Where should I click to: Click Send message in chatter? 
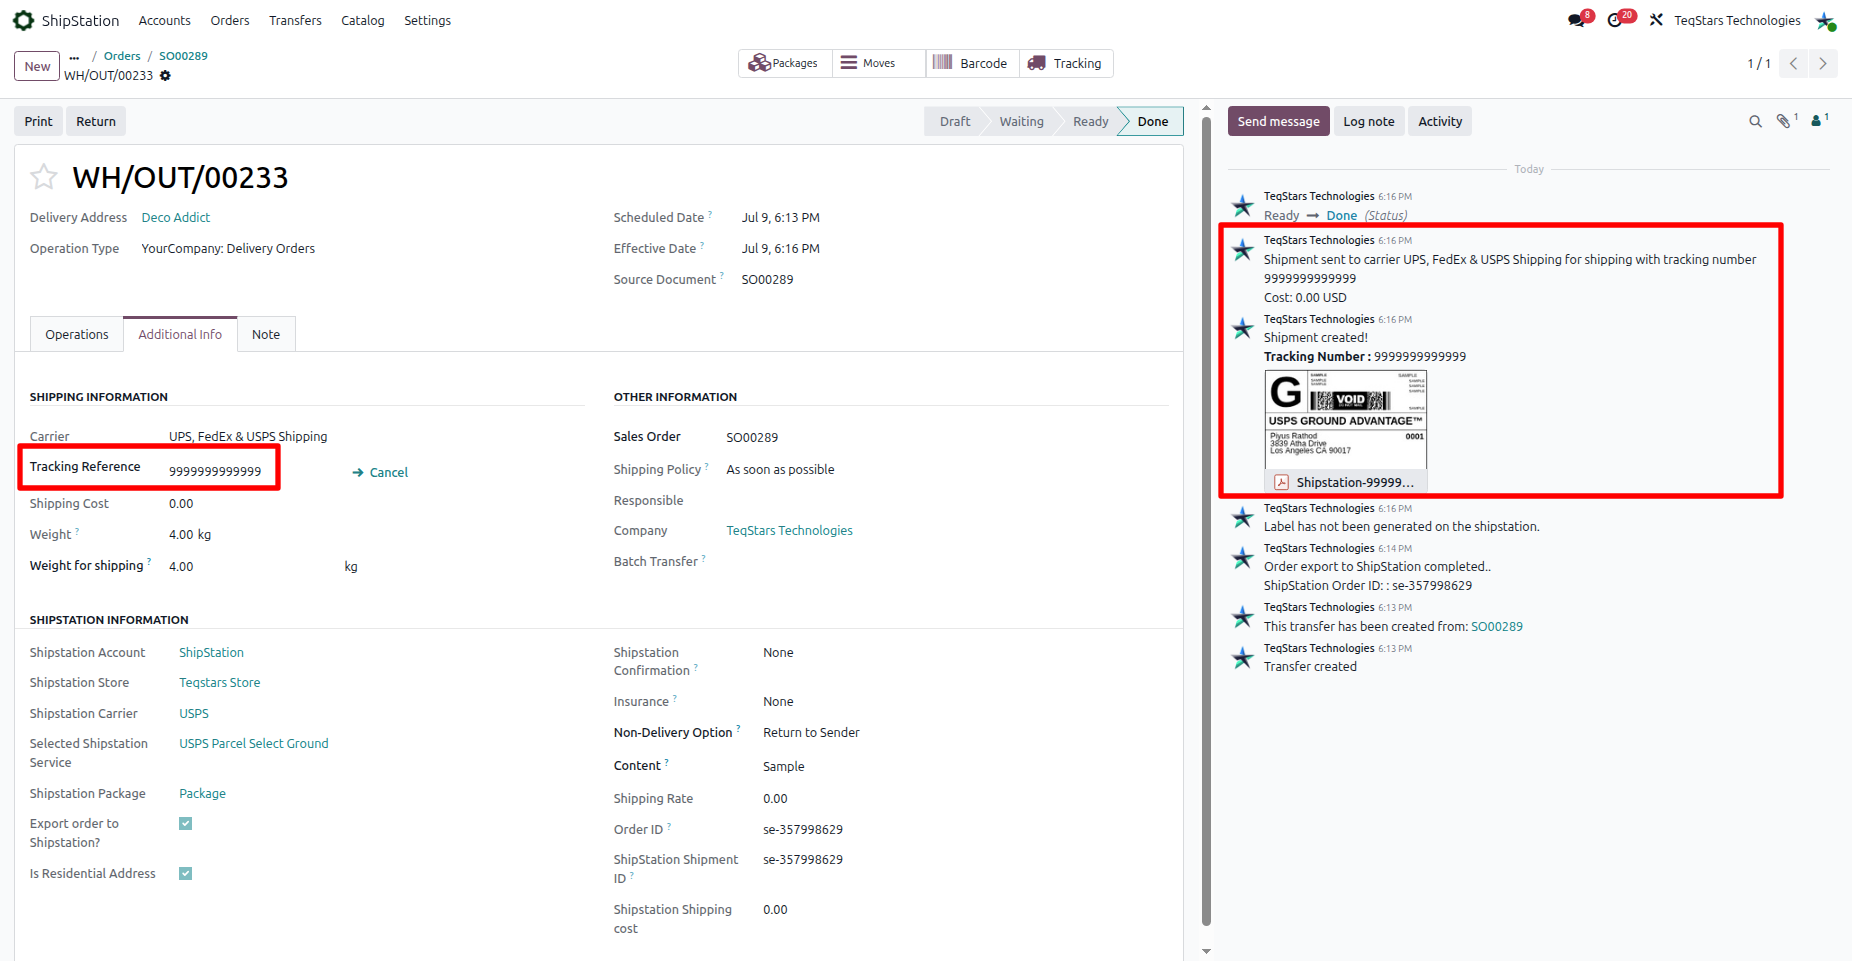pyautogui.click(x=1278, y=121)
